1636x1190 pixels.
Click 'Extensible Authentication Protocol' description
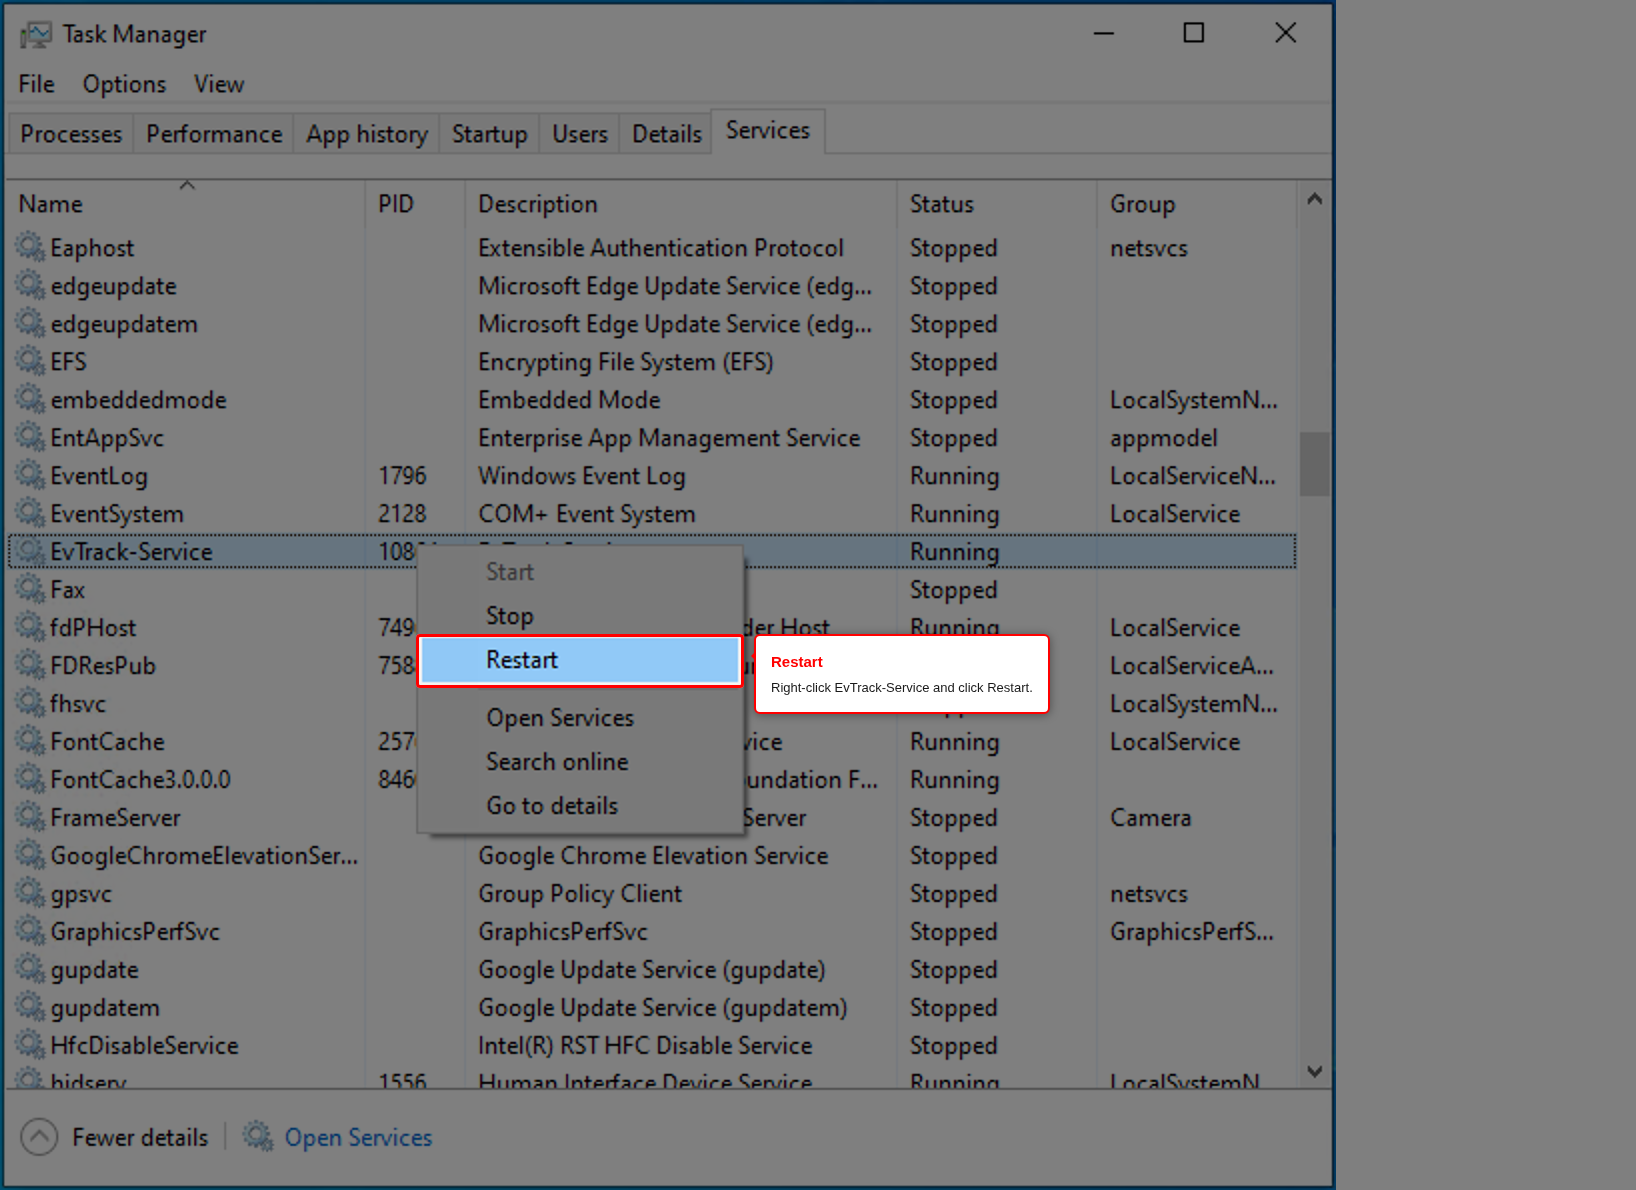[x=661, y=248]
